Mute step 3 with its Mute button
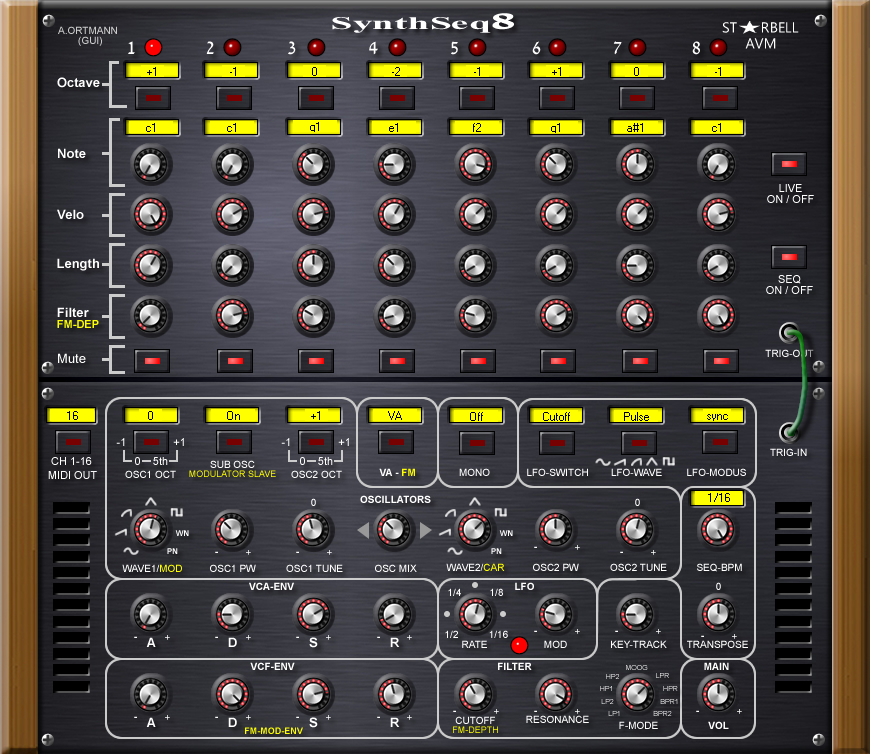This screenshot has width=870, height=754. [x=316, y=361]
